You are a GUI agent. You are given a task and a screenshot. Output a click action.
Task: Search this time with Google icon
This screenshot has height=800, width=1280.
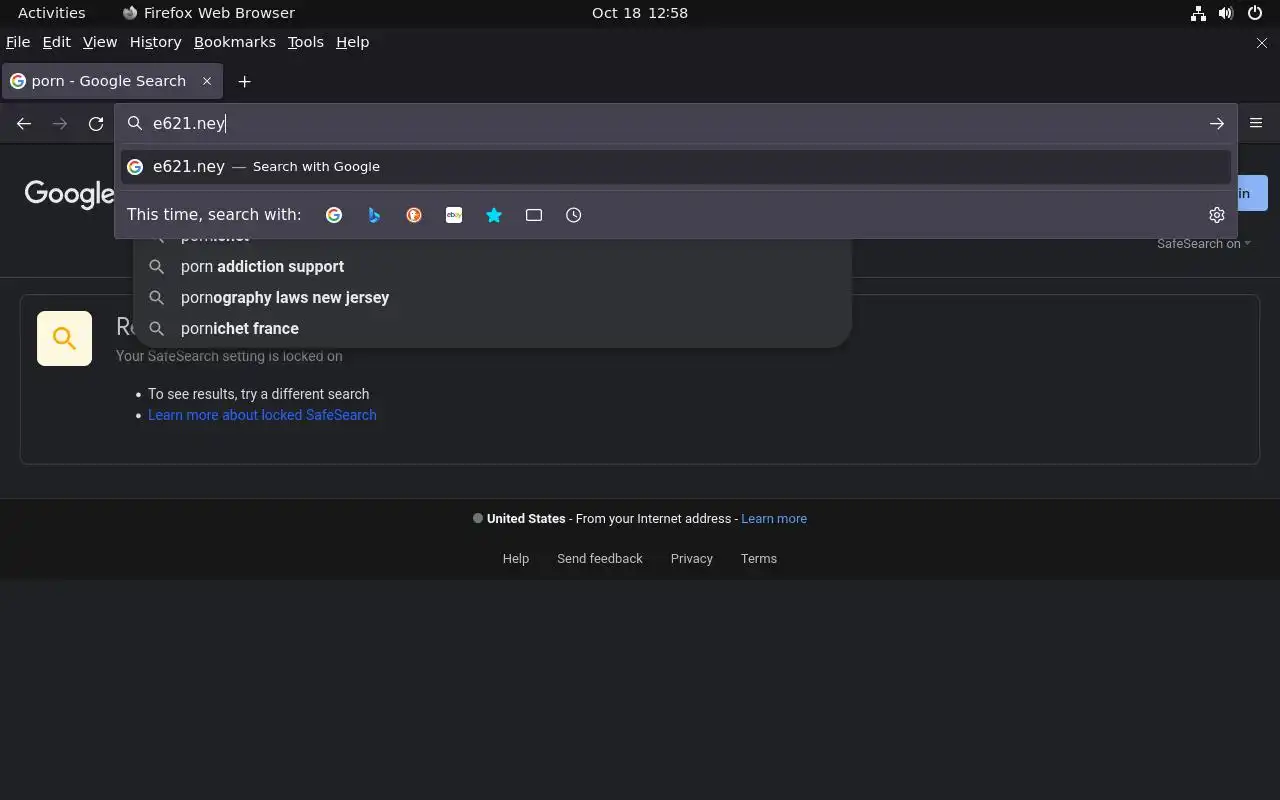tap(334, 215)
